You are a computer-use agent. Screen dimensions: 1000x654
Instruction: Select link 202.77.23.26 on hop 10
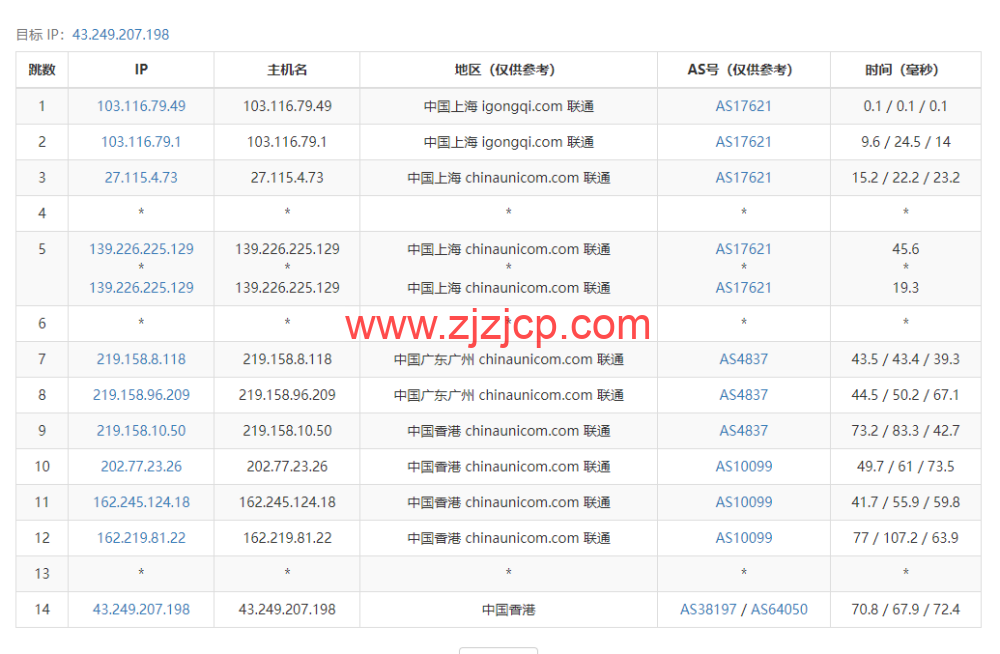pos(140,466)
